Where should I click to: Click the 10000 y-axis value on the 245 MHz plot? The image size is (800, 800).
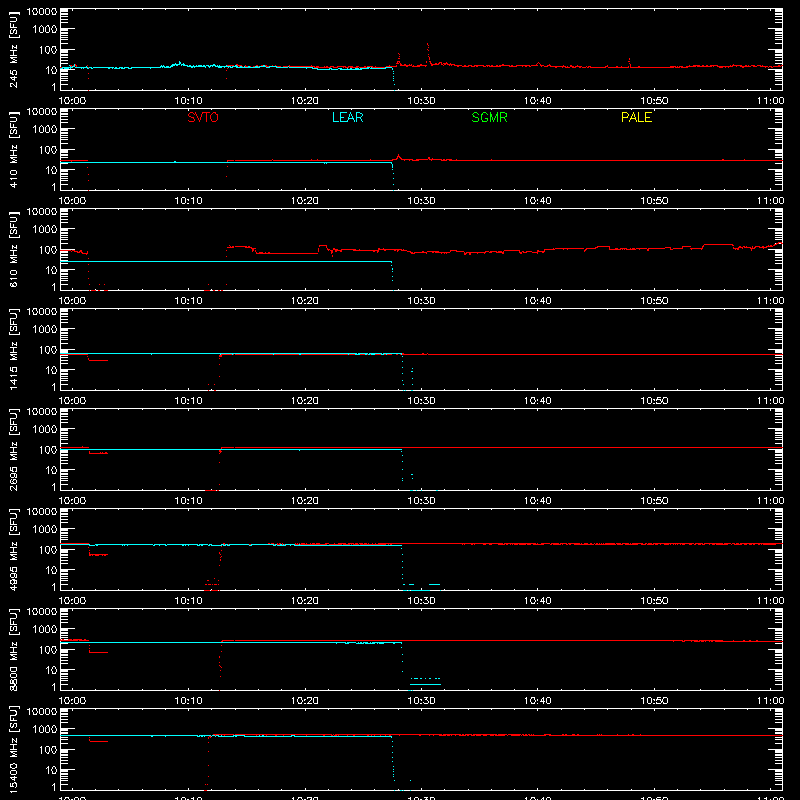click(x=42, y=12)
